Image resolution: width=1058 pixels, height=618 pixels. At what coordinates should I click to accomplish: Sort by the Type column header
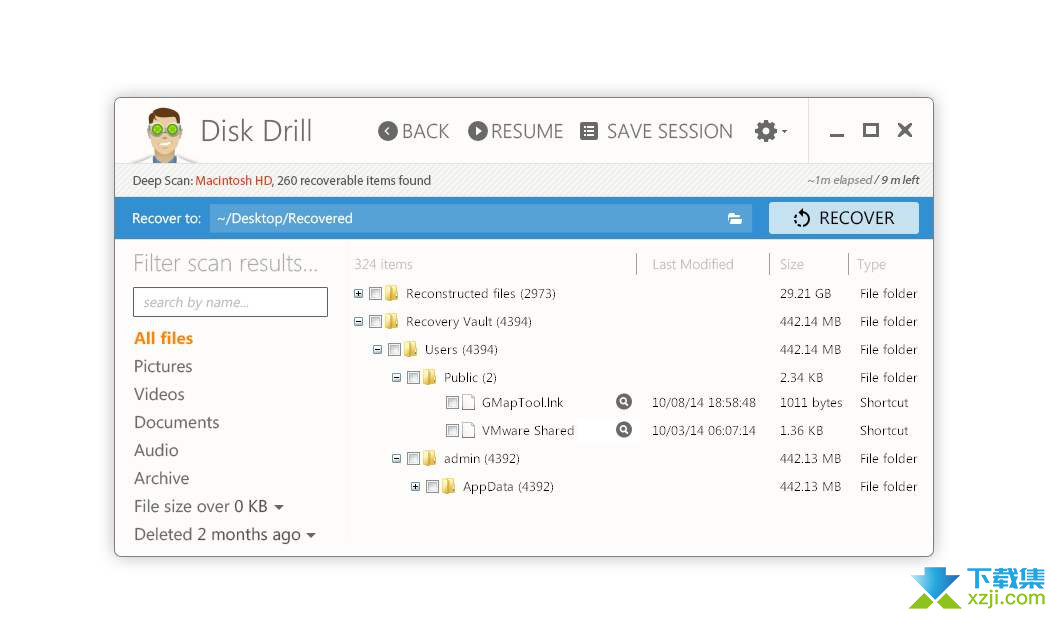pos(871,264)
